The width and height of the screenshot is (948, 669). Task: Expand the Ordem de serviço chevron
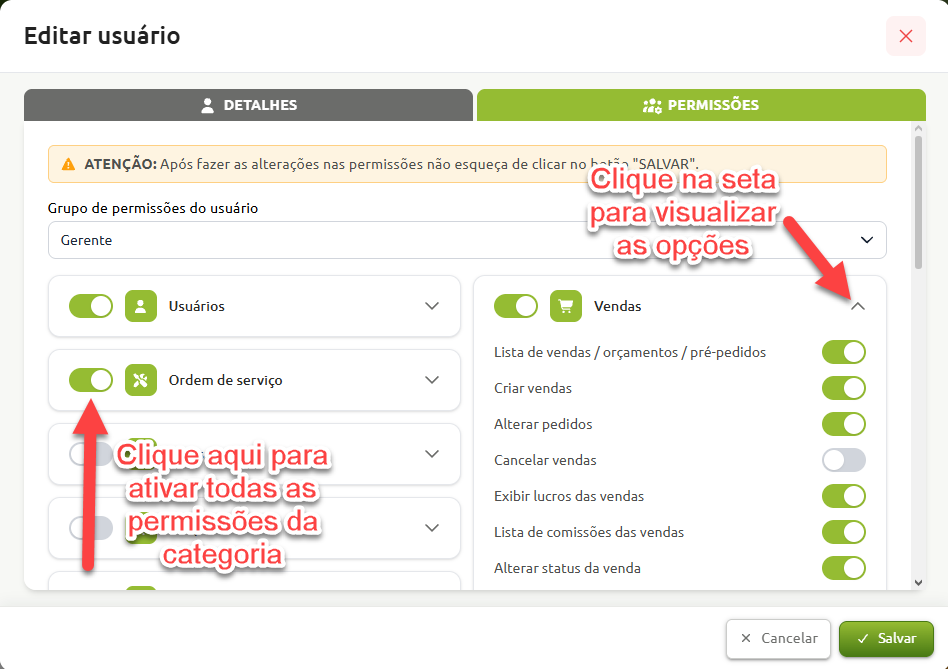432,380
